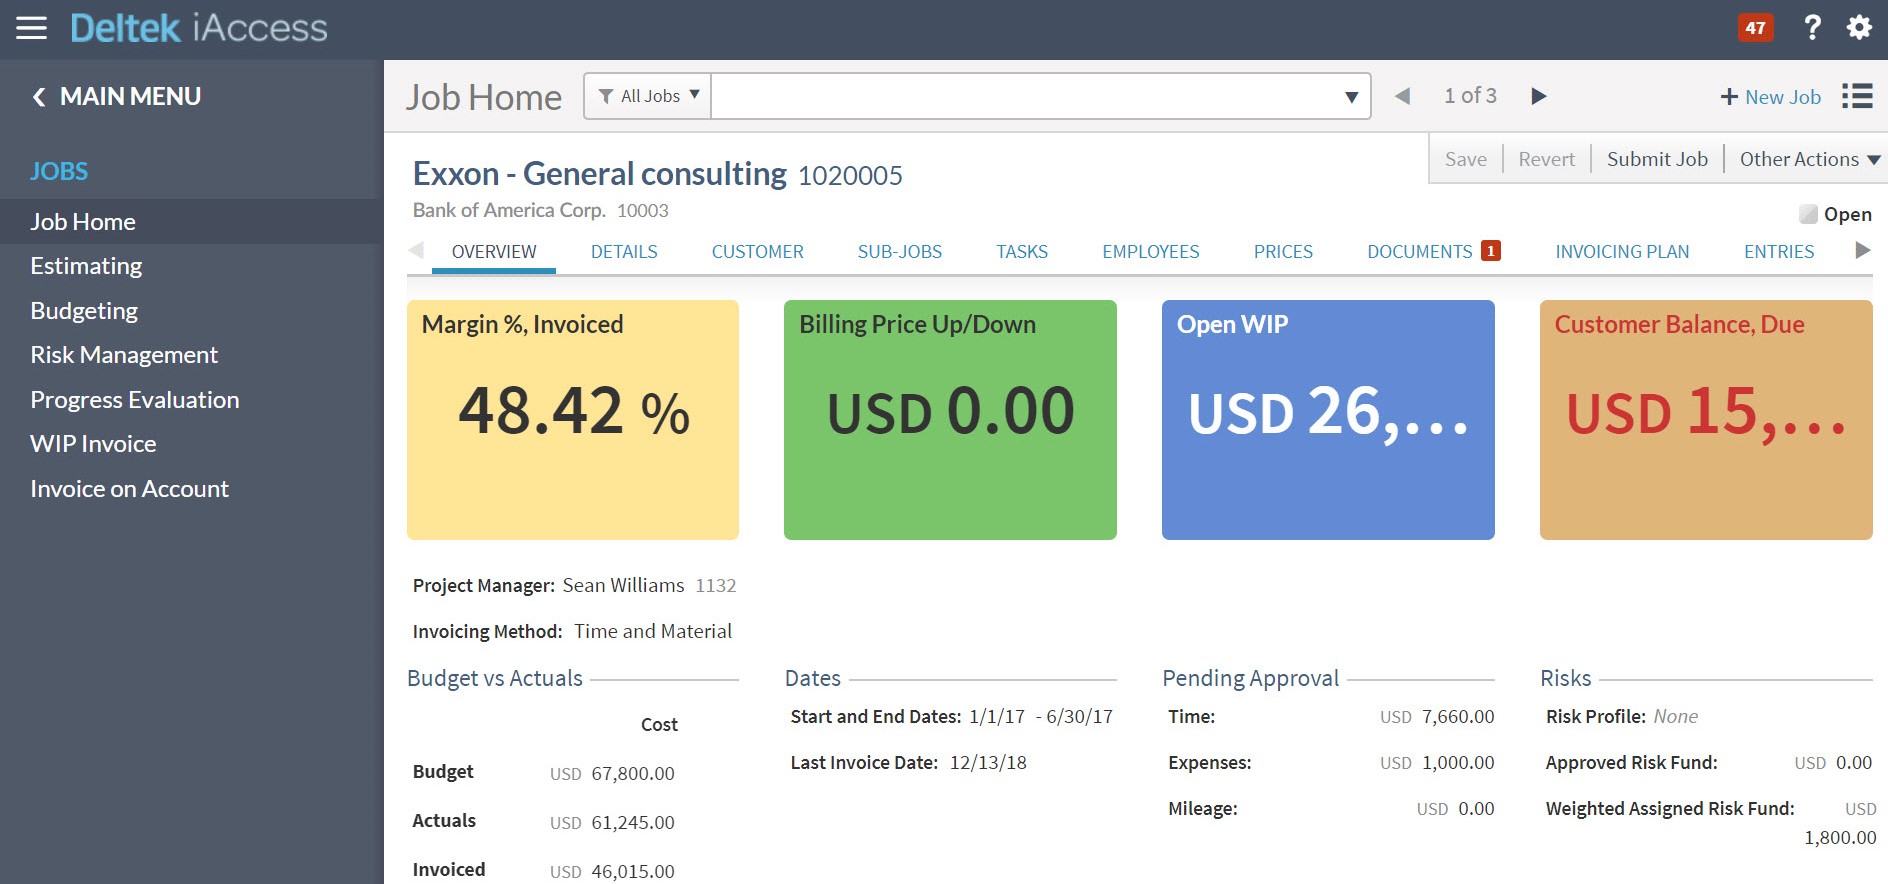1888x884 pixels.
Task: Click the Risk Profile value None
Action: tap(1676, 716)
